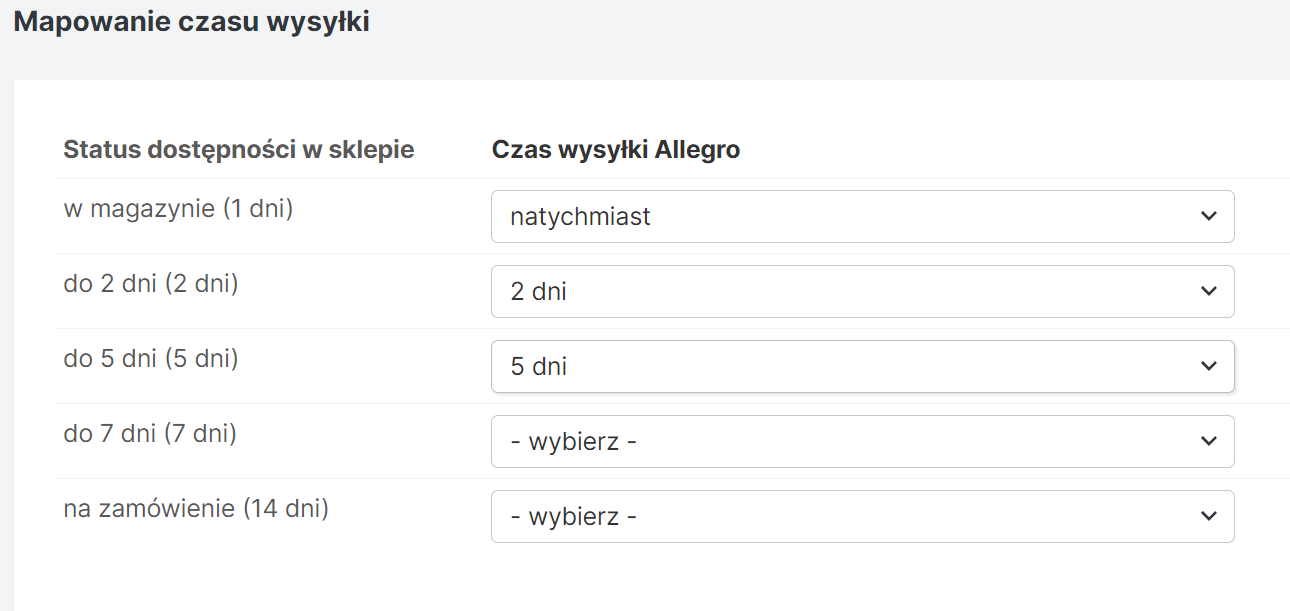The height and width of the screenshot is (611, 1290).
Task: Click the 'do 7 dni (7 dni)' label
Action: [150, 433]
